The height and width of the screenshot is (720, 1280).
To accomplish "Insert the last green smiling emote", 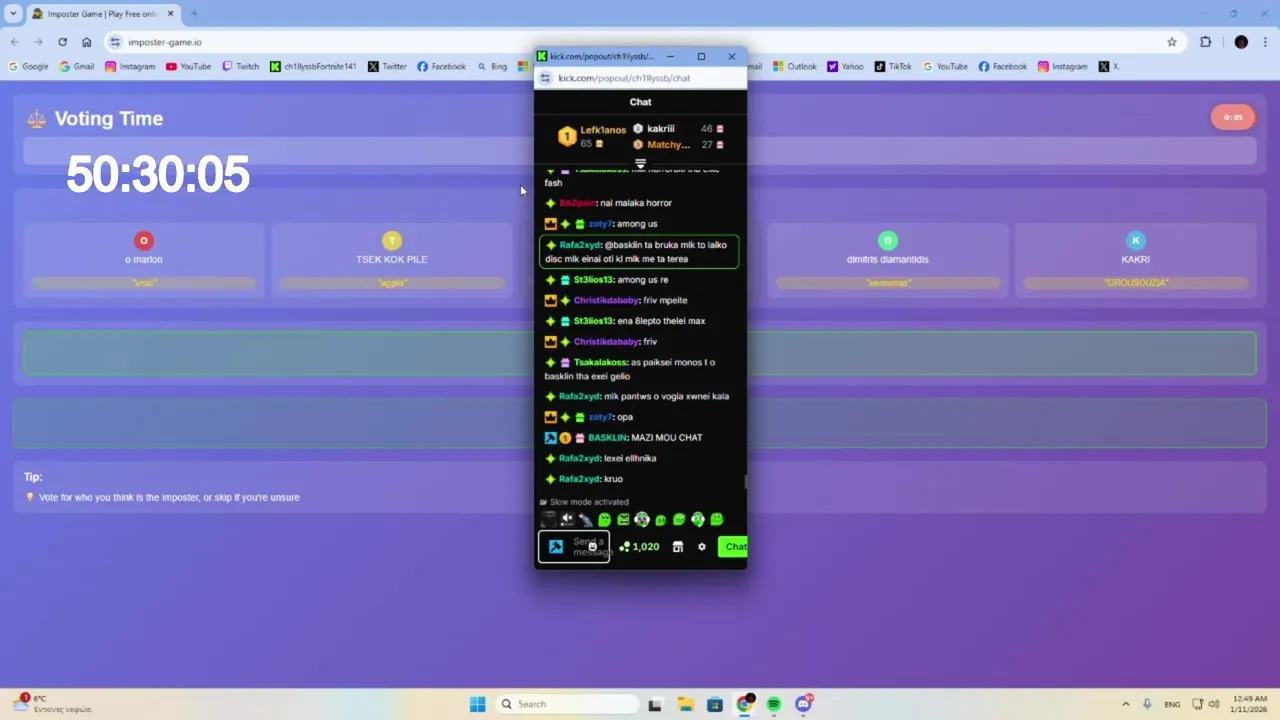I will pyautogui.click(x=716, y=519).
